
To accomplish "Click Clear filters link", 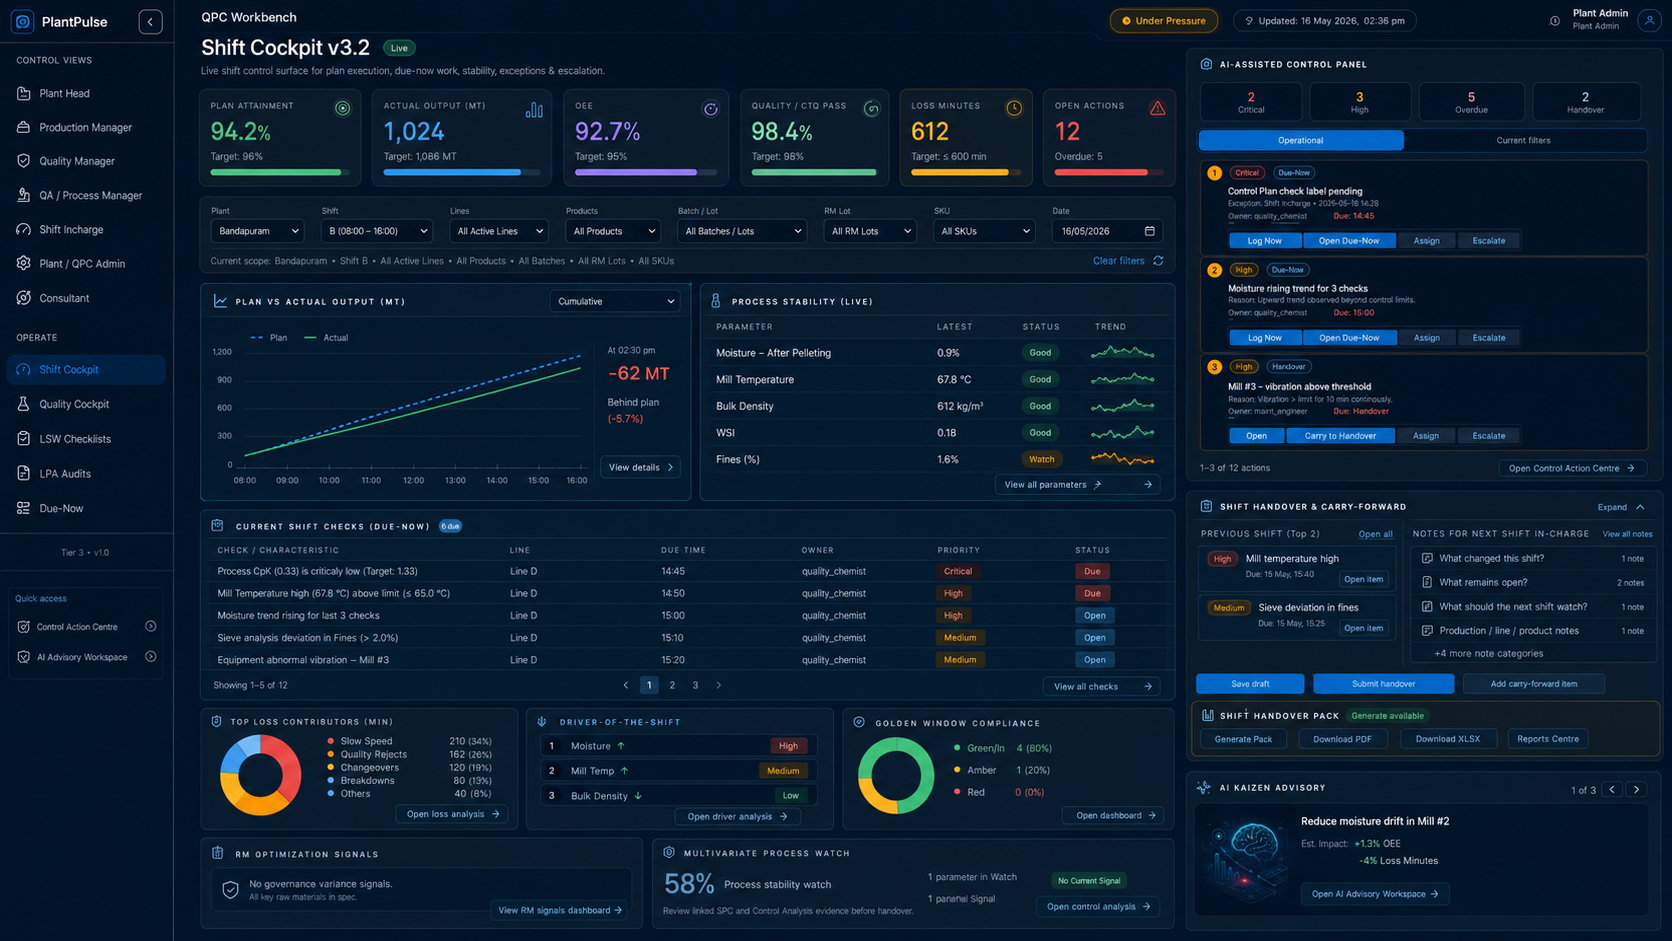I will click(x=1118, y=261).
